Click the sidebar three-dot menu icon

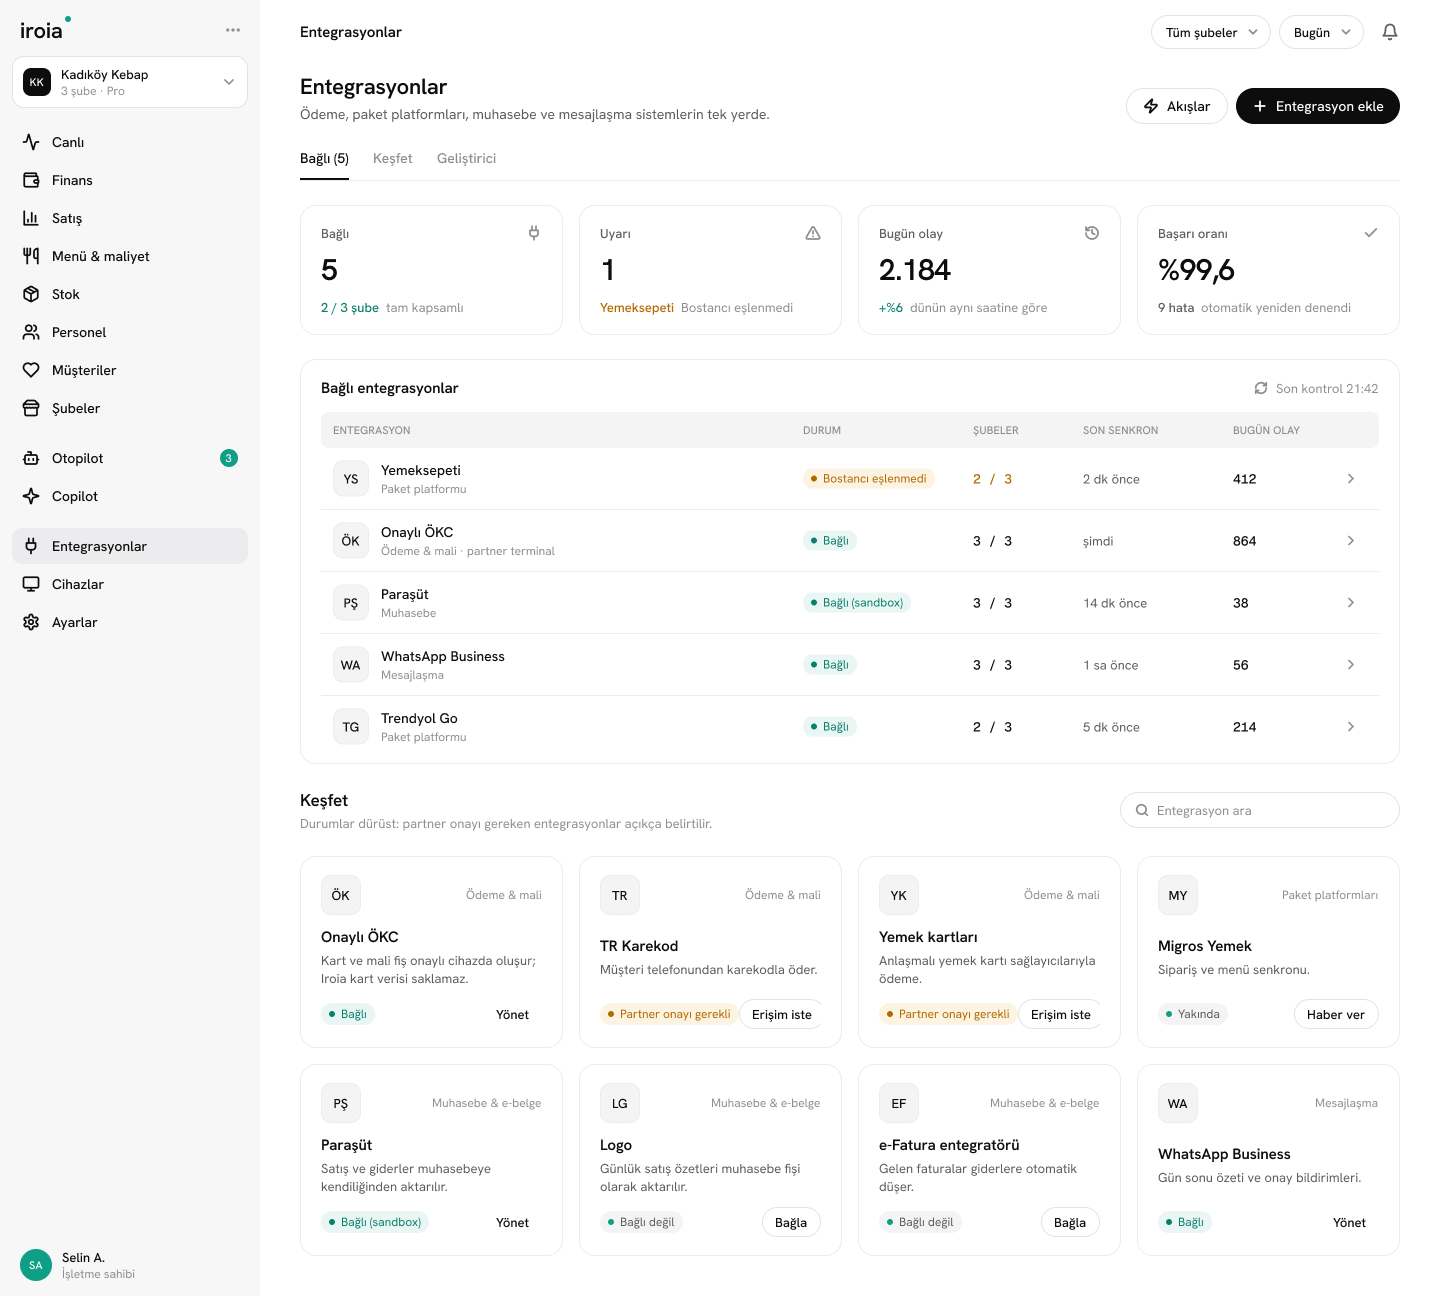click(233, 30)
